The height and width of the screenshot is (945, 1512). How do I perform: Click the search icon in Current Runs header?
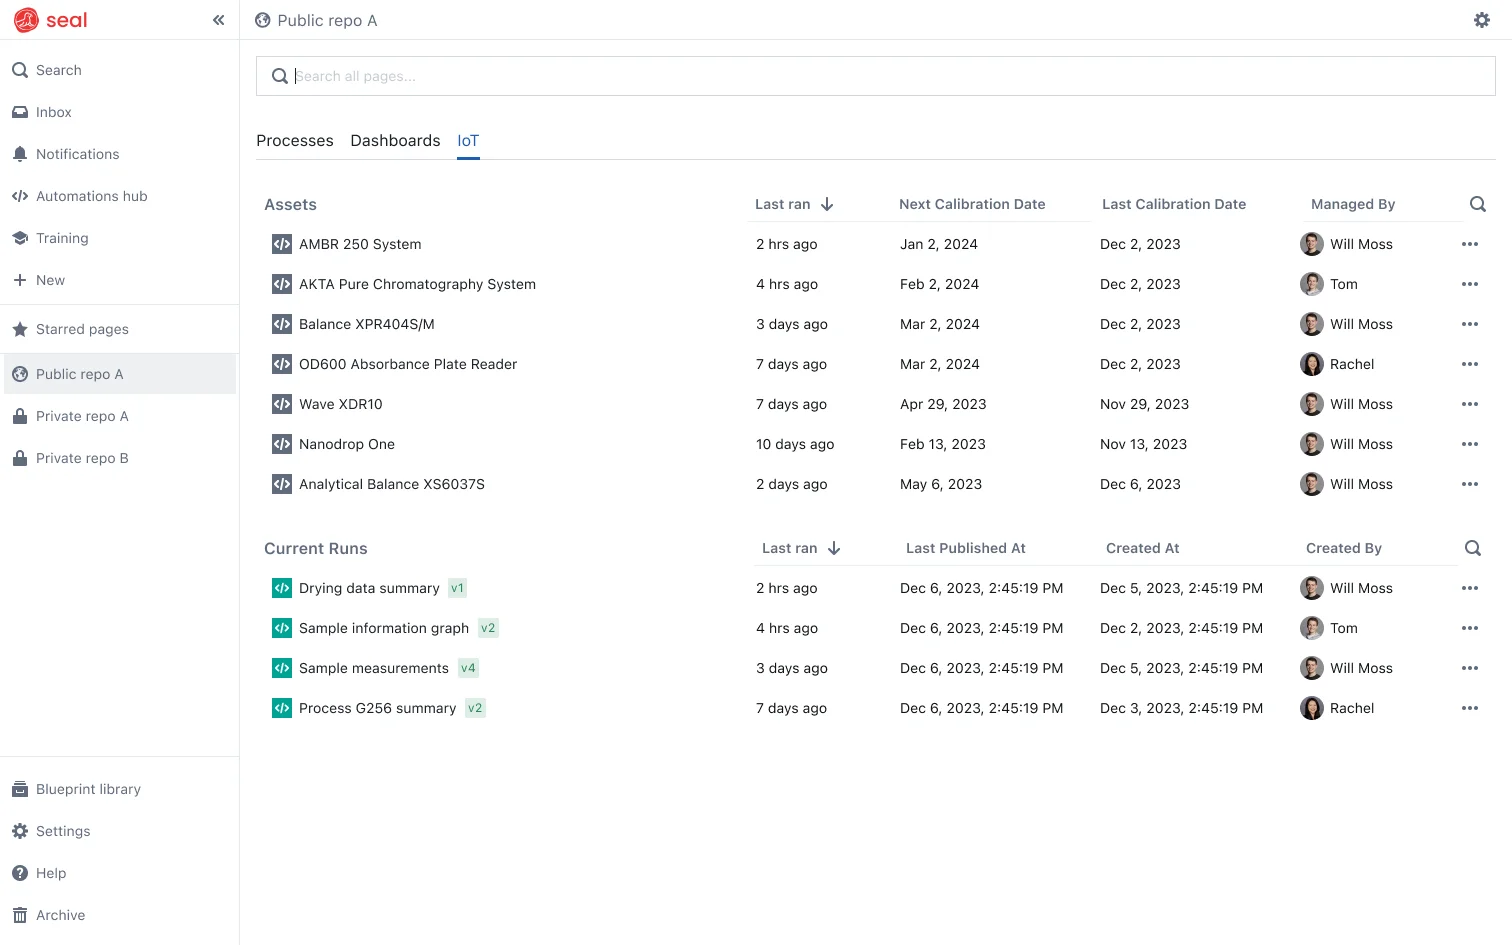[x=1472, y=548]
